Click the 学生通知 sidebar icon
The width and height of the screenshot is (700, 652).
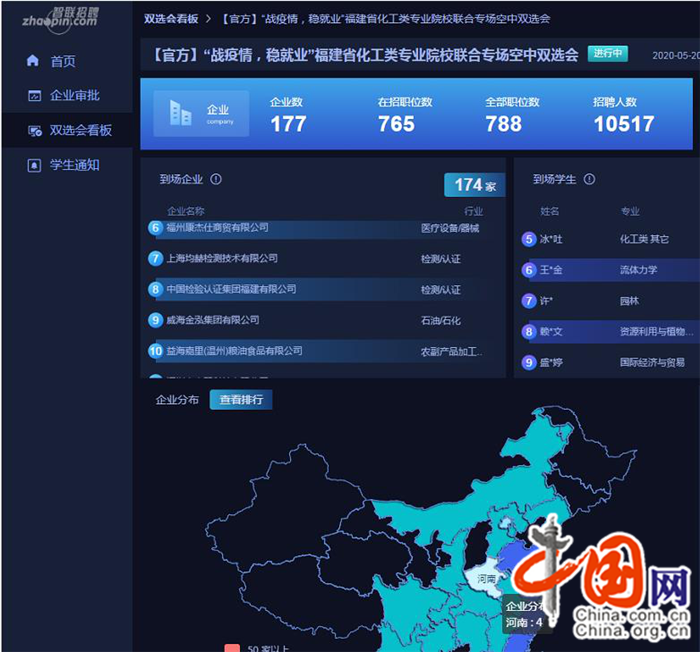click(x=33, y=165)
